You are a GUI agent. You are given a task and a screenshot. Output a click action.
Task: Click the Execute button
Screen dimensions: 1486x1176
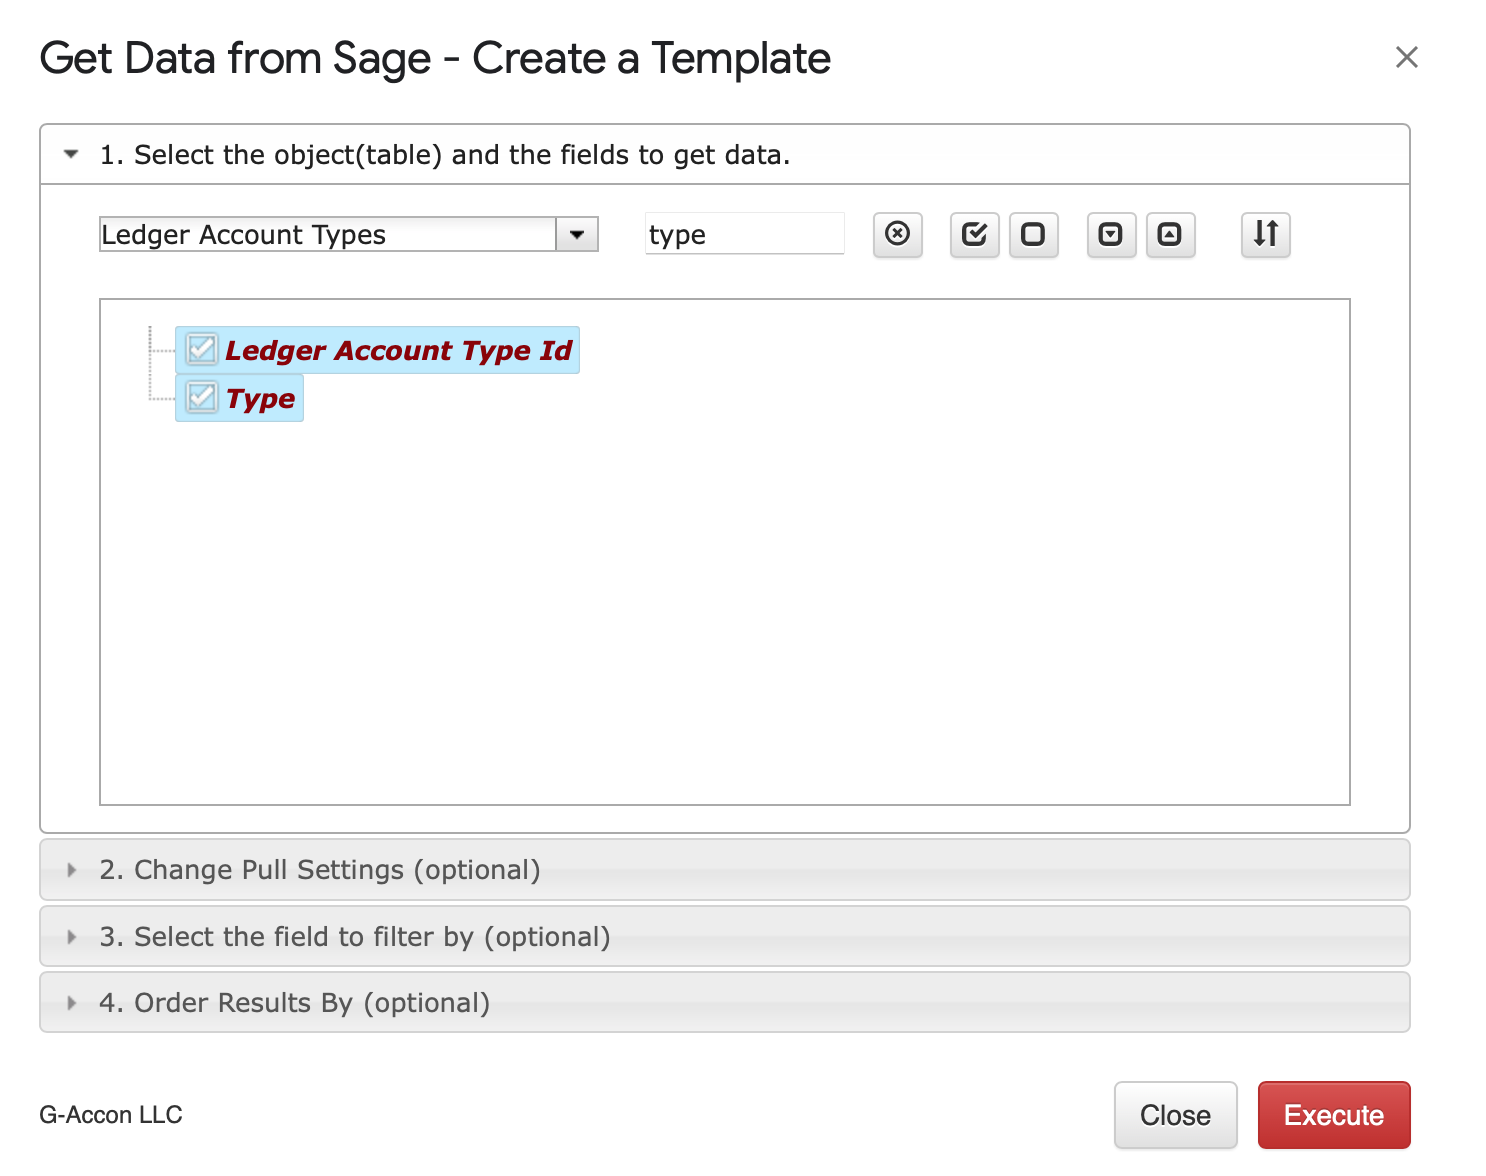click(1334, 1115)
